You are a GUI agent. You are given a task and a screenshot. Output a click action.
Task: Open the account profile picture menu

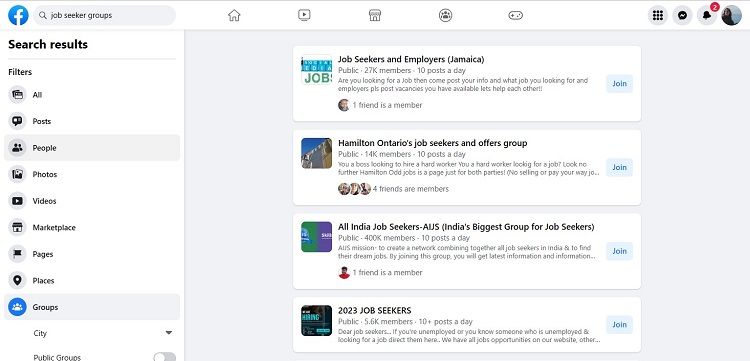731,15
